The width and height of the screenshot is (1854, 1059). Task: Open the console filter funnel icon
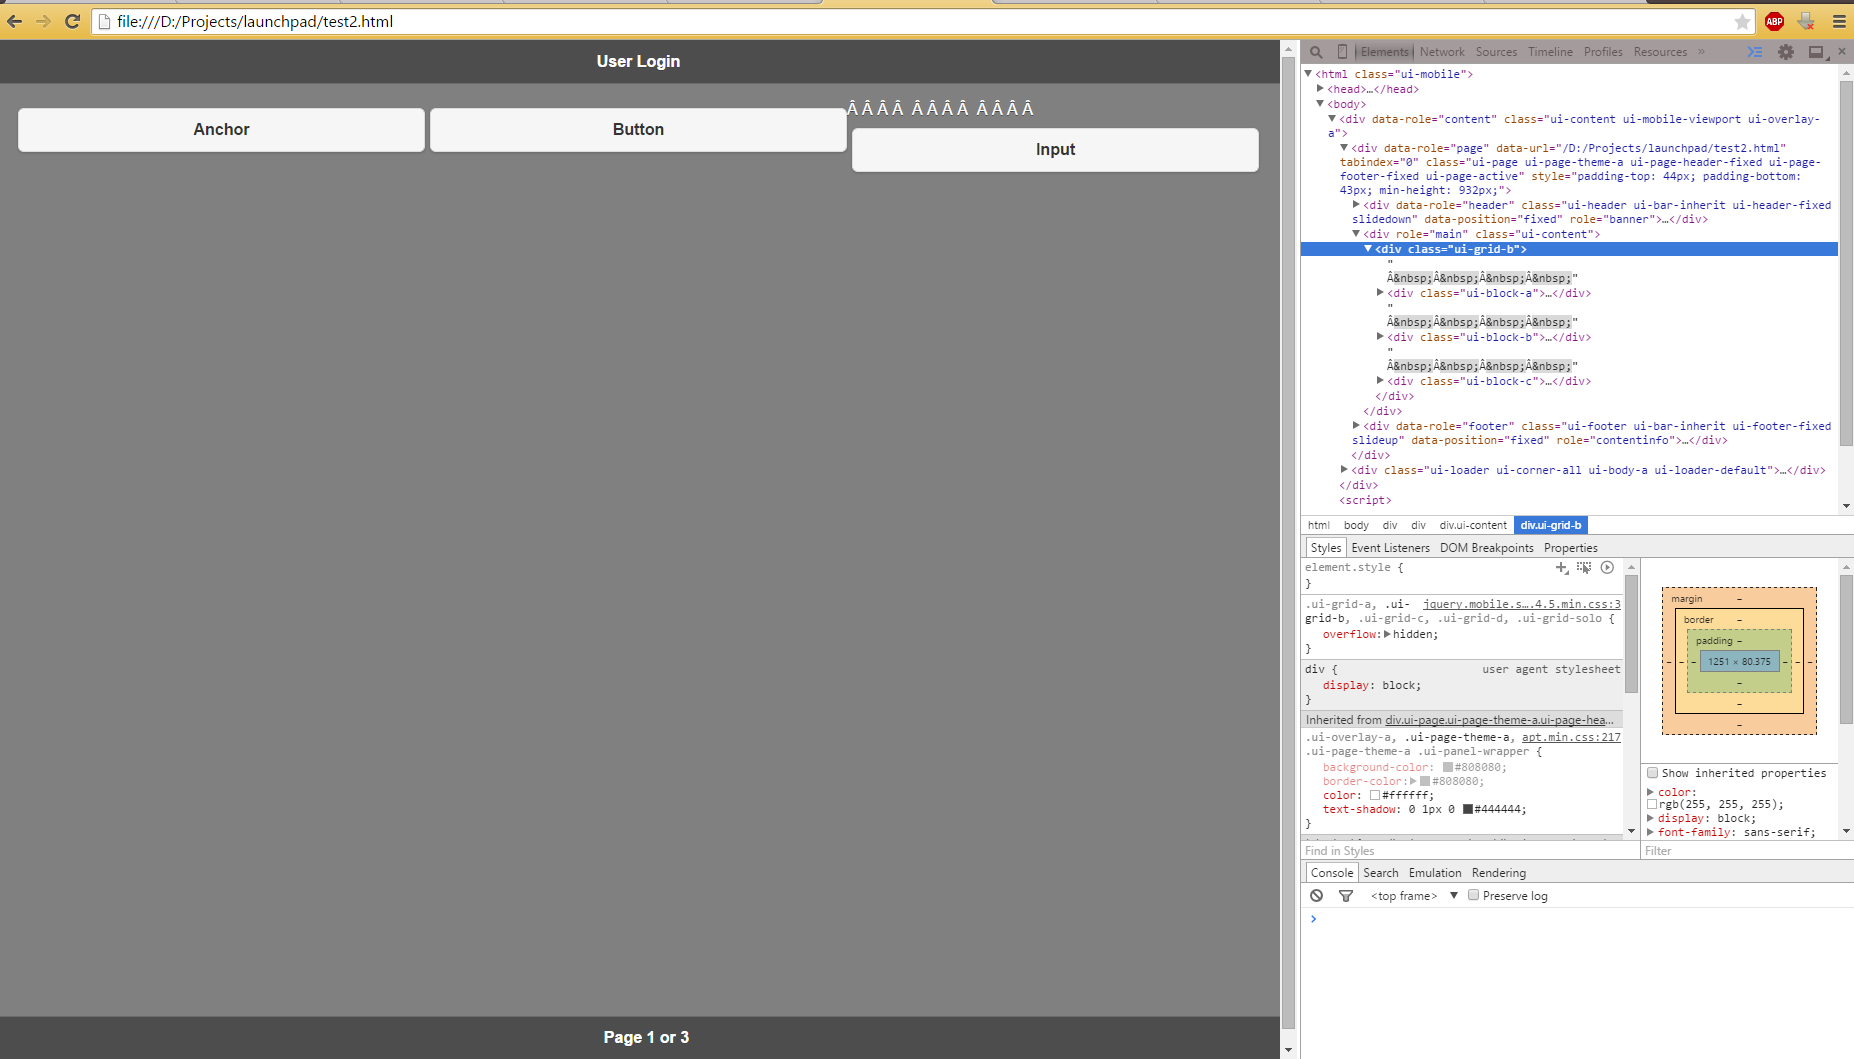[1346, 896]
